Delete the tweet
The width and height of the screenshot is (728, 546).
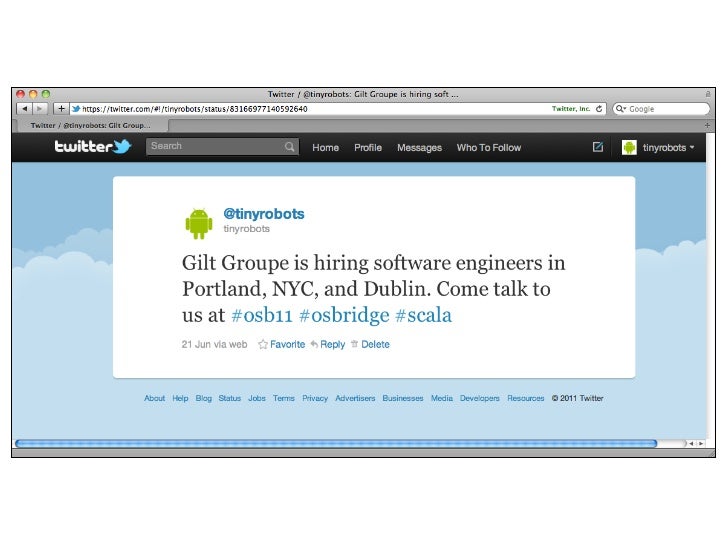coord(370,344)
